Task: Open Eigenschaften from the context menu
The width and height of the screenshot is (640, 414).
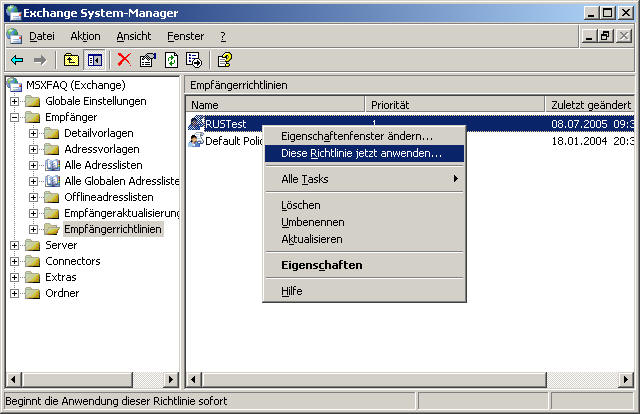Action: coord(364,265)
